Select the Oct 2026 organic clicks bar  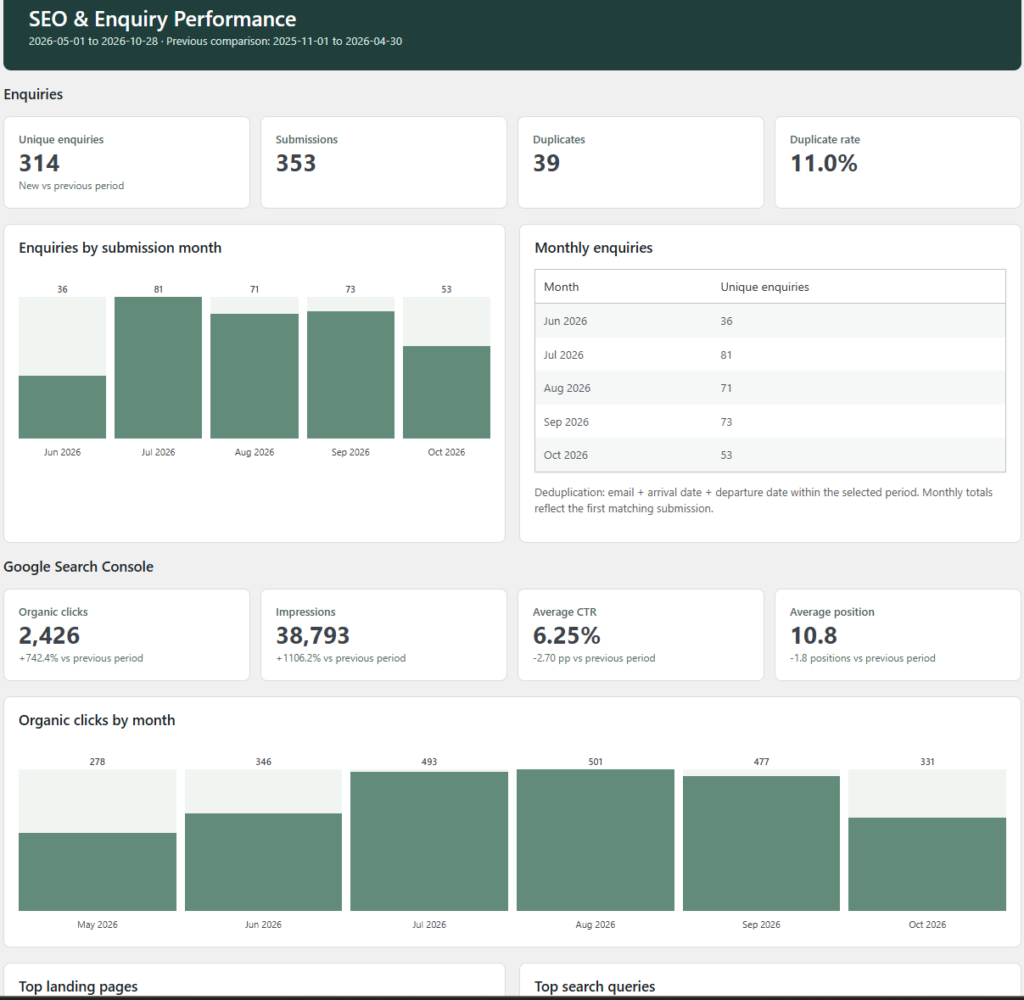927,864
